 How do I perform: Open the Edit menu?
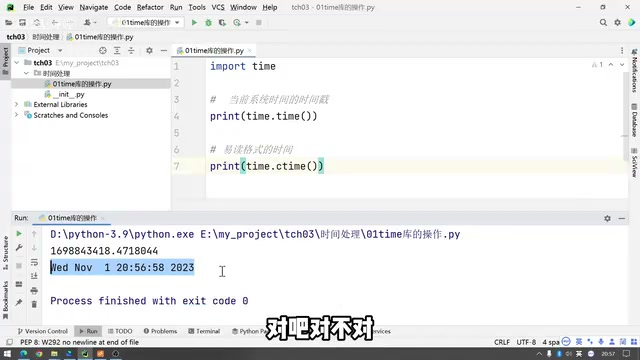coord(46,7)
